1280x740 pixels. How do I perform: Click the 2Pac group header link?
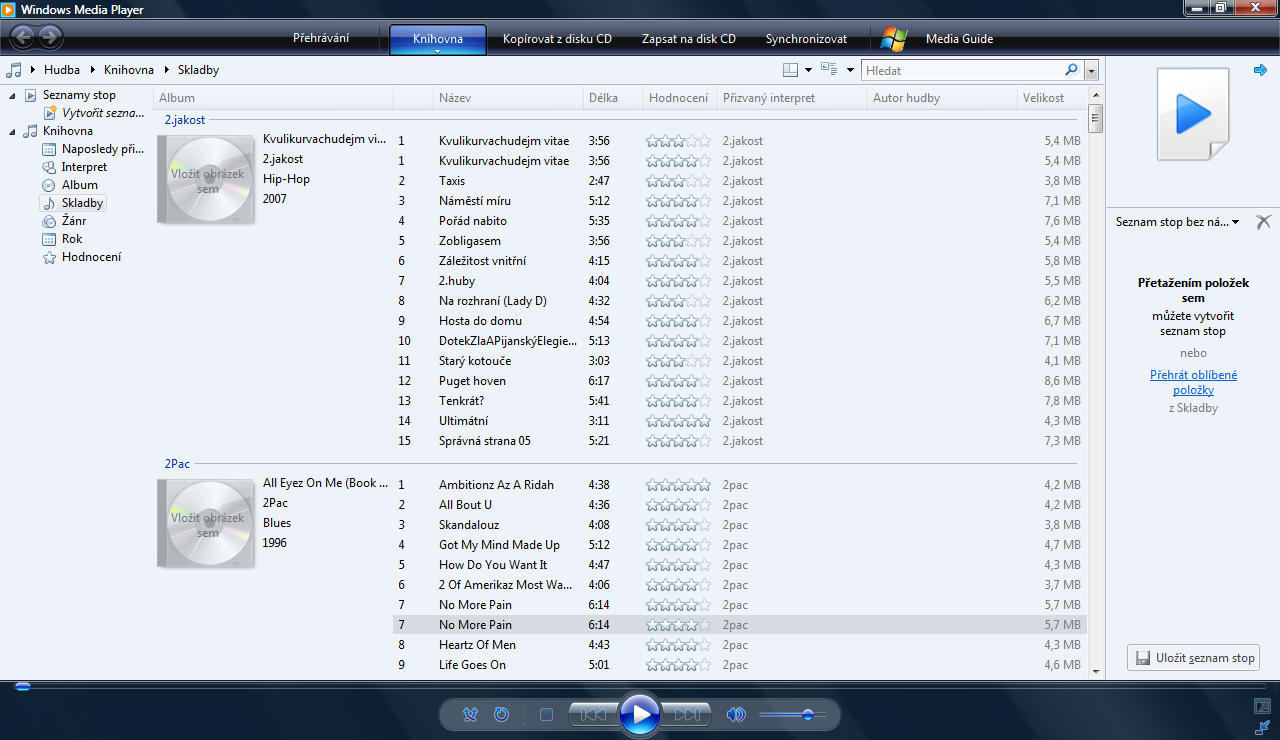[x=177, y=464]
